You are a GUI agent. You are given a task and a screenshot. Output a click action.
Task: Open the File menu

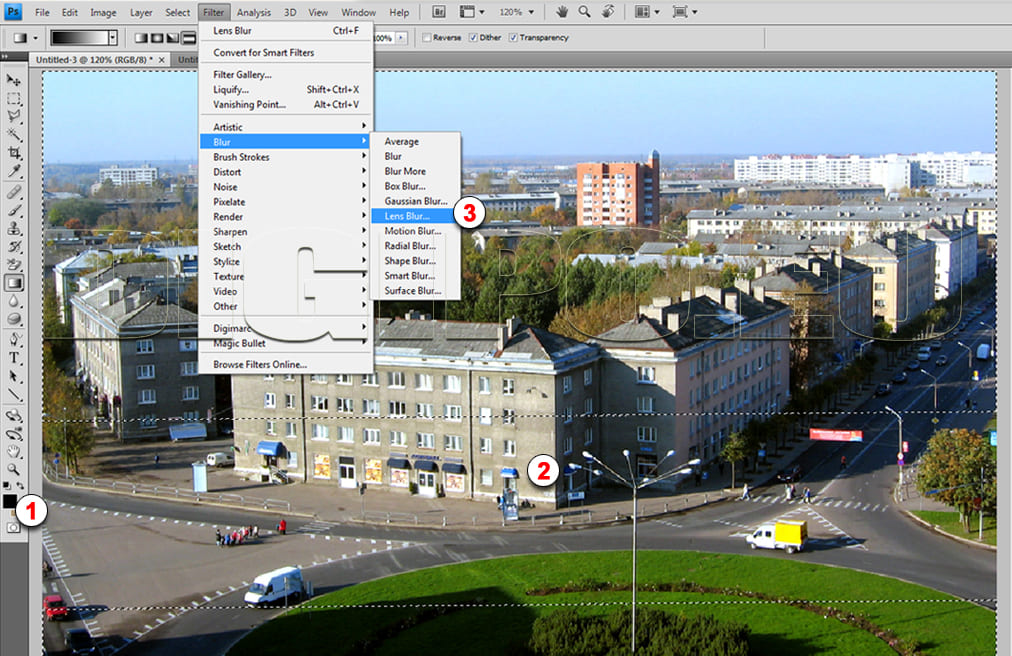point(42,12)
